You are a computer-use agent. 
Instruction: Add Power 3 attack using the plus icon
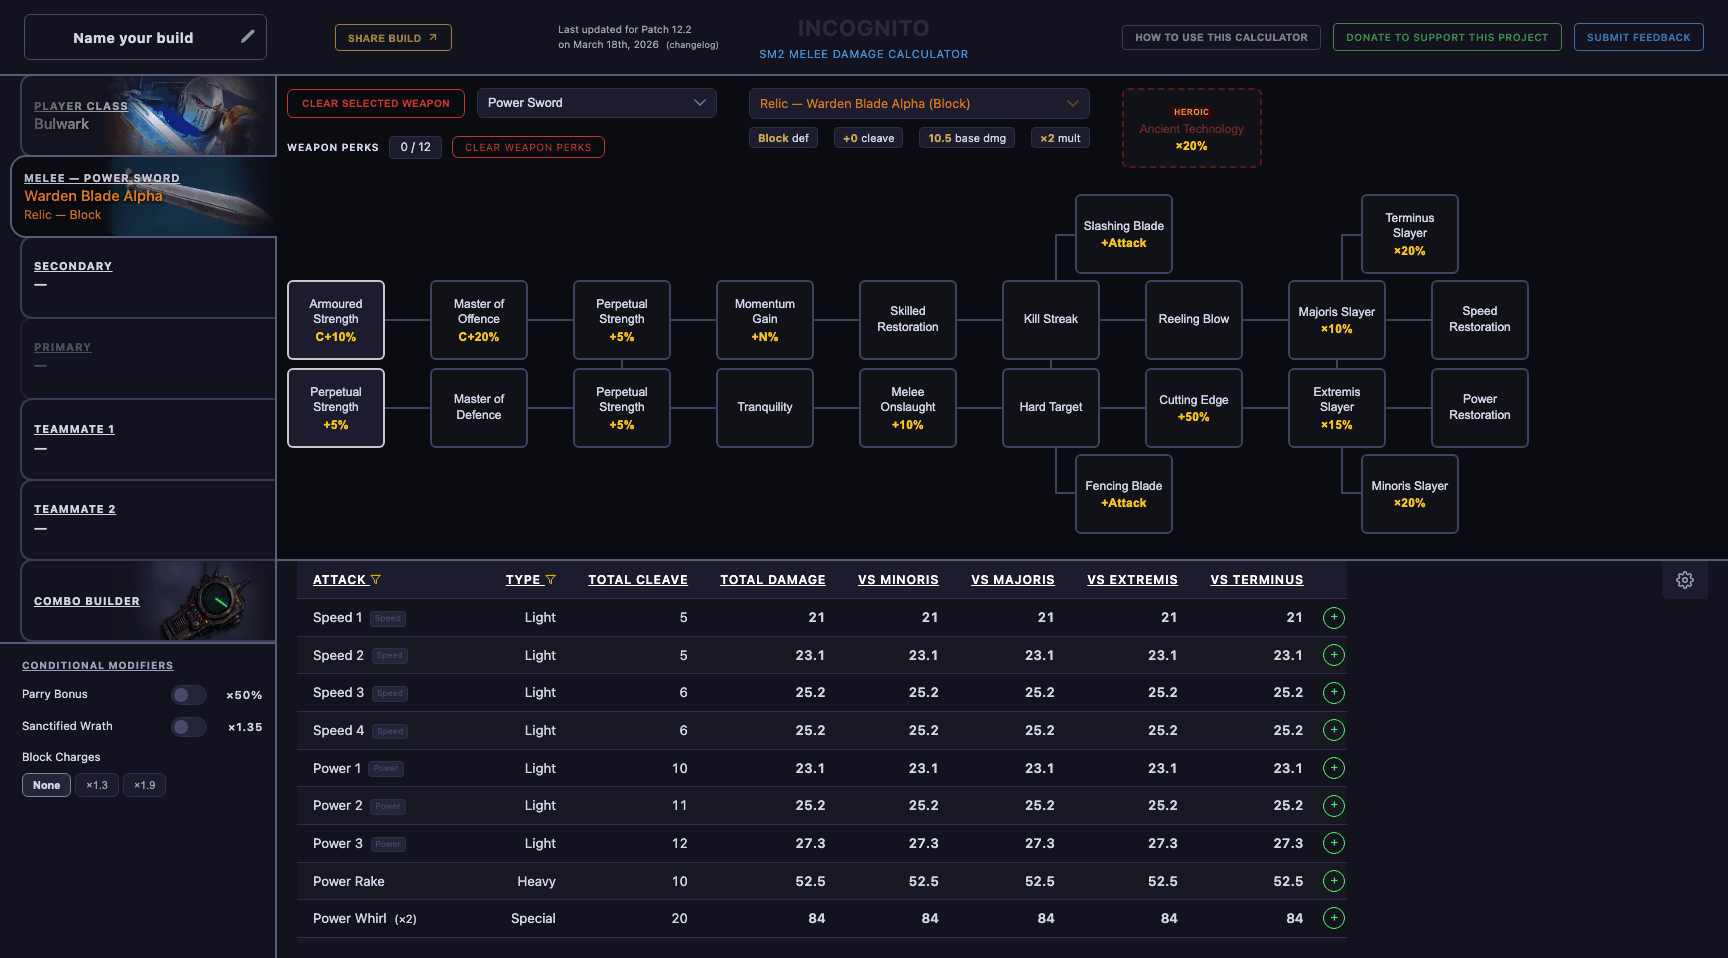tap(1333, 843)
